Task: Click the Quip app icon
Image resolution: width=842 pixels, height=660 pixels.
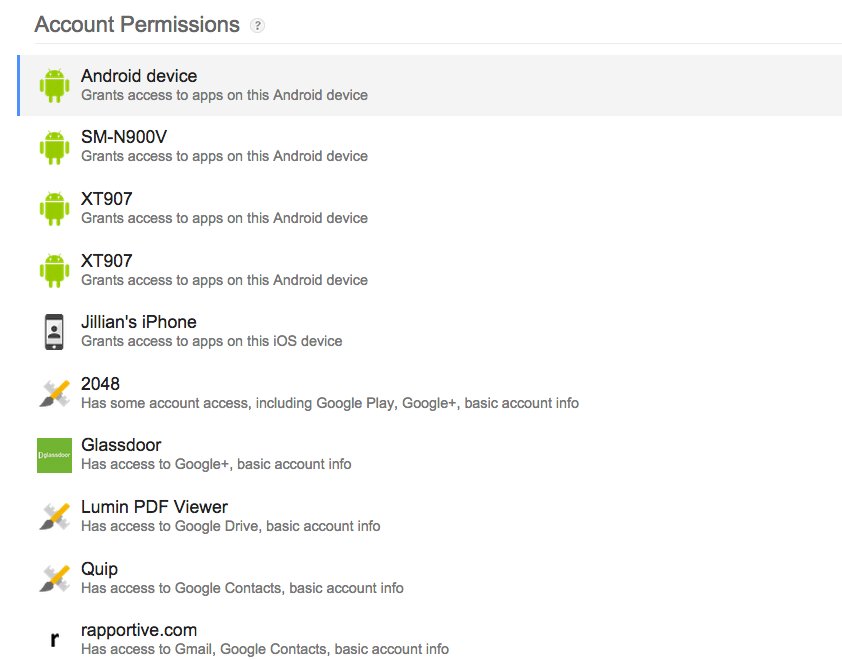Action: (54, 579)
